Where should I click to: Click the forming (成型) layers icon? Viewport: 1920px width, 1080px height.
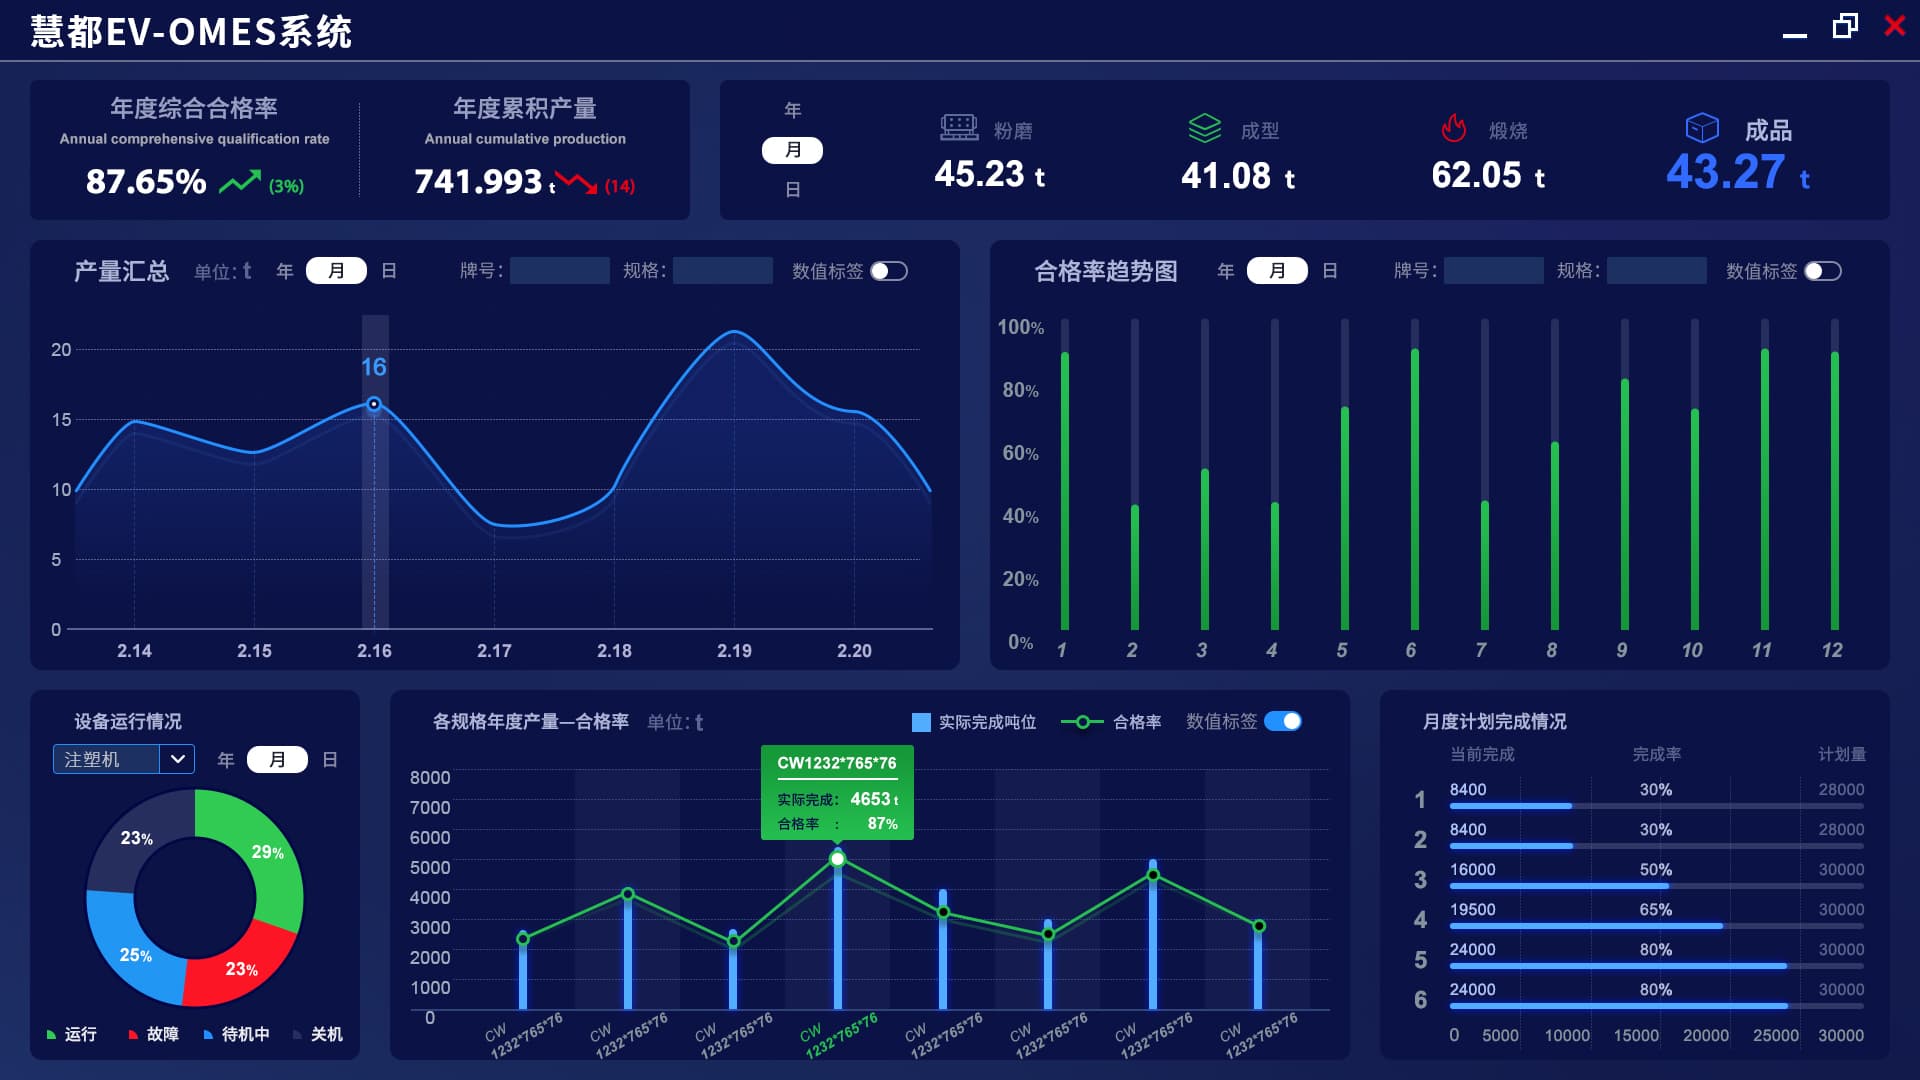click(x=1204, y=128)
